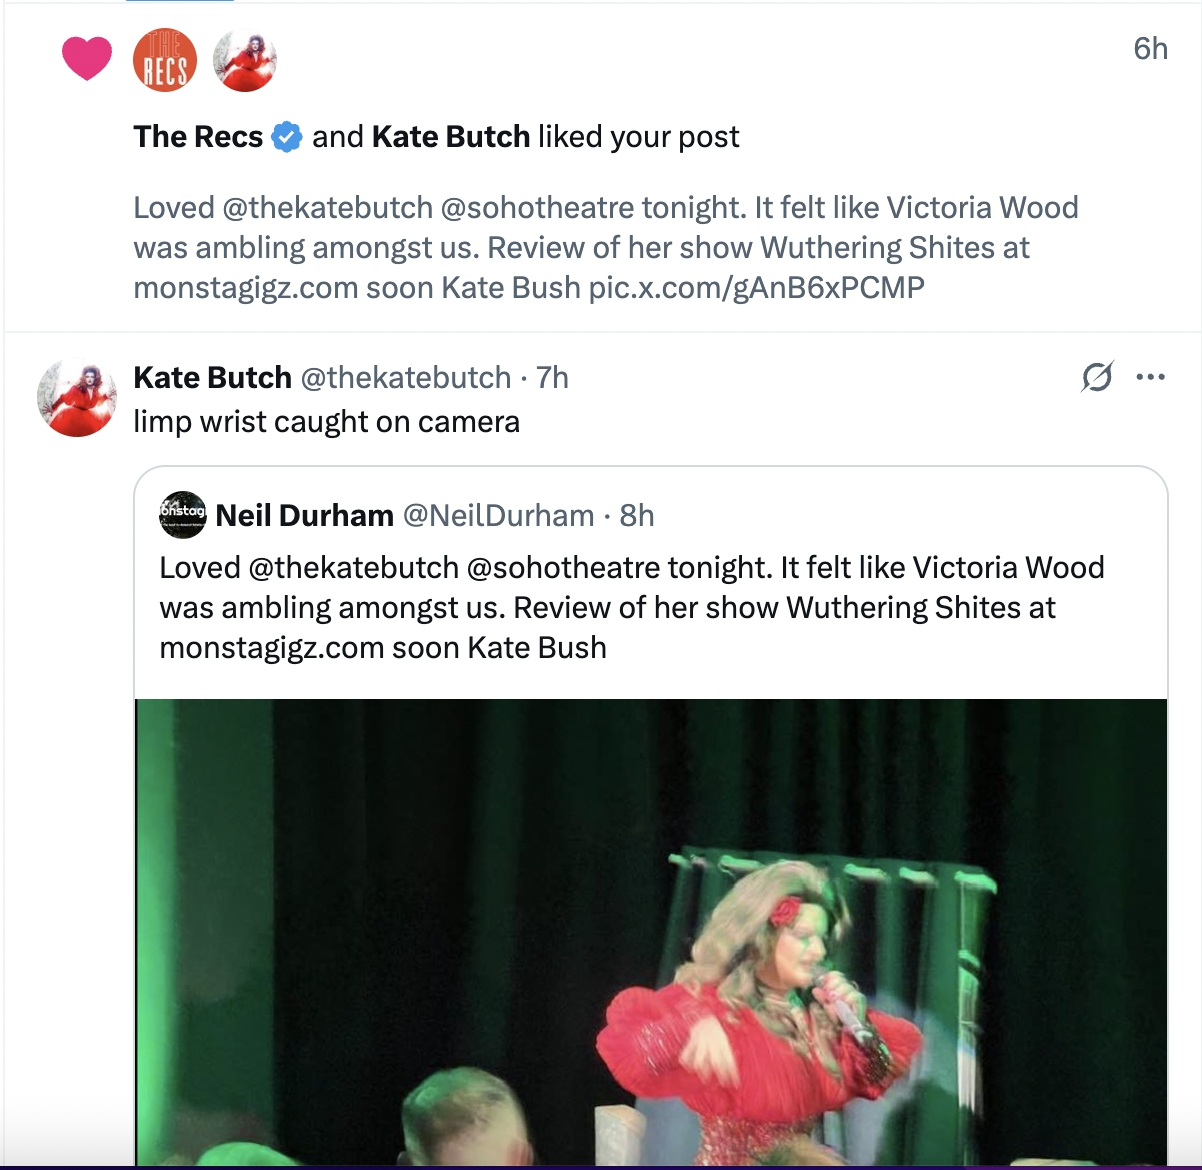Click the 8h timestamp in the quoted post
Screen dimensions: 1202x1170
(x=637, y=515)
